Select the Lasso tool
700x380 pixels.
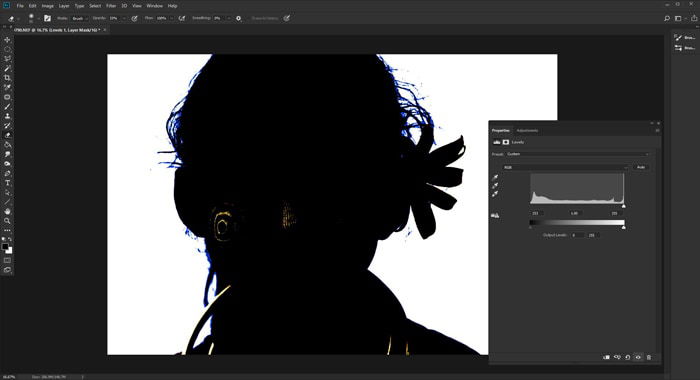coord(7,58)
